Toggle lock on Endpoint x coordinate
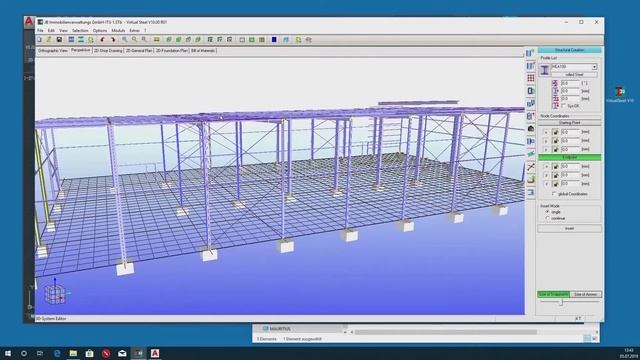Viewport: 640px width, 360px height. click(555, 167)
